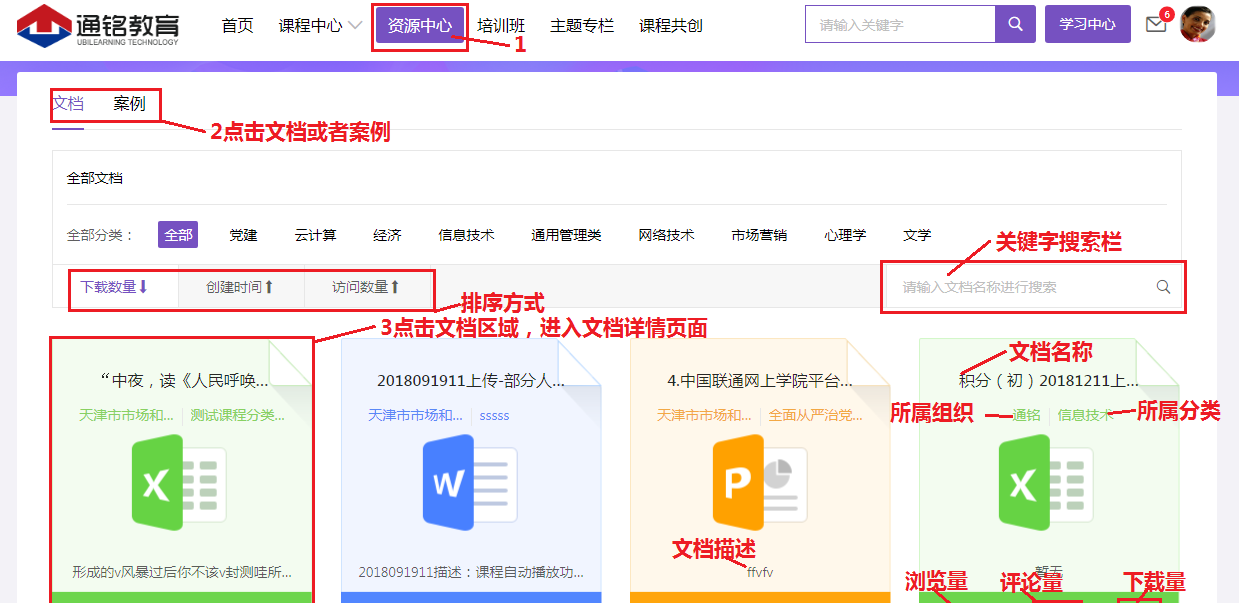This screenshot has height=603, width=1239.
Task: Filter by 信息技术 category
Action: tap(466, 235)
